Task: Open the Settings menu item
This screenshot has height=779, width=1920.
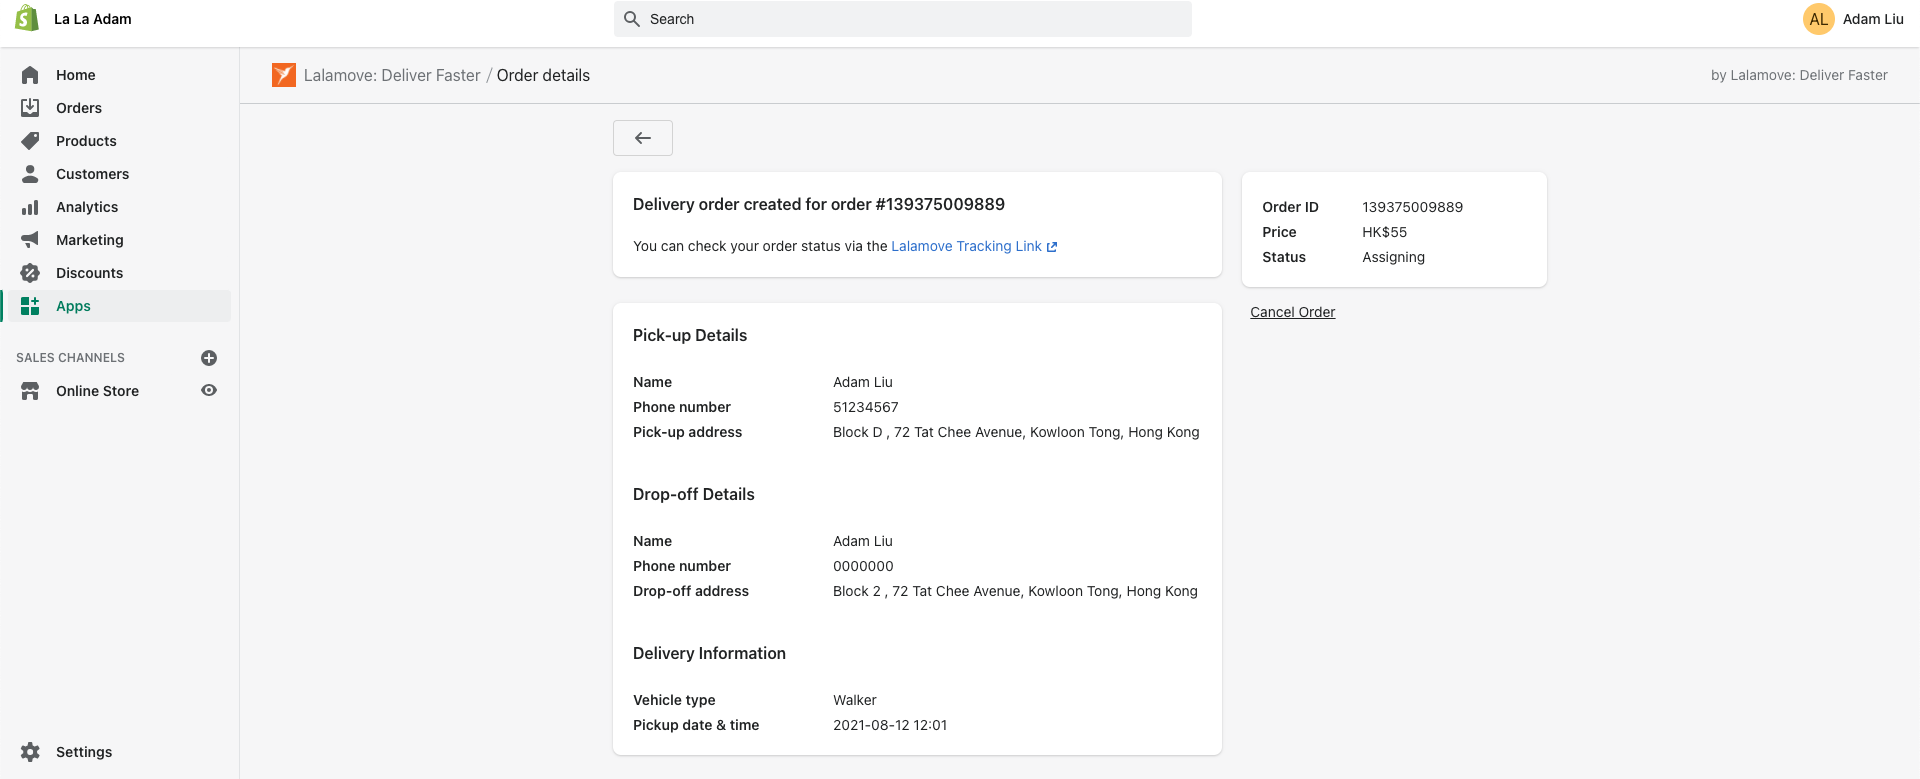Action: 116,752
